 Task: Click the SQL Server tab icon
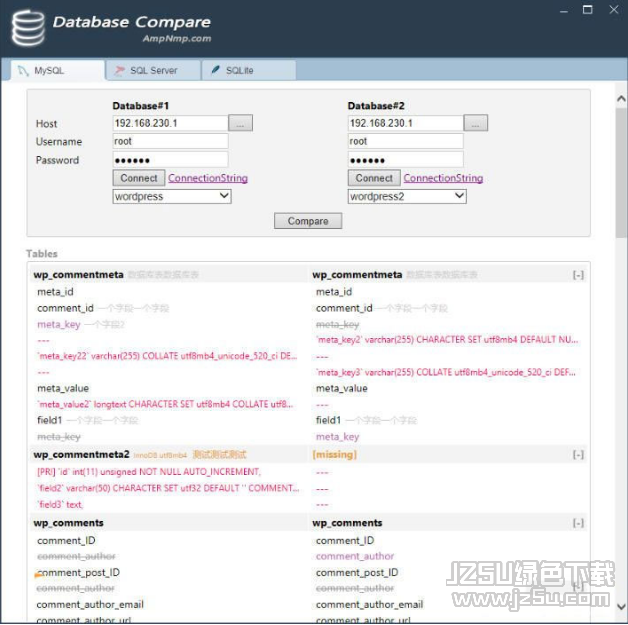[119, 71]
